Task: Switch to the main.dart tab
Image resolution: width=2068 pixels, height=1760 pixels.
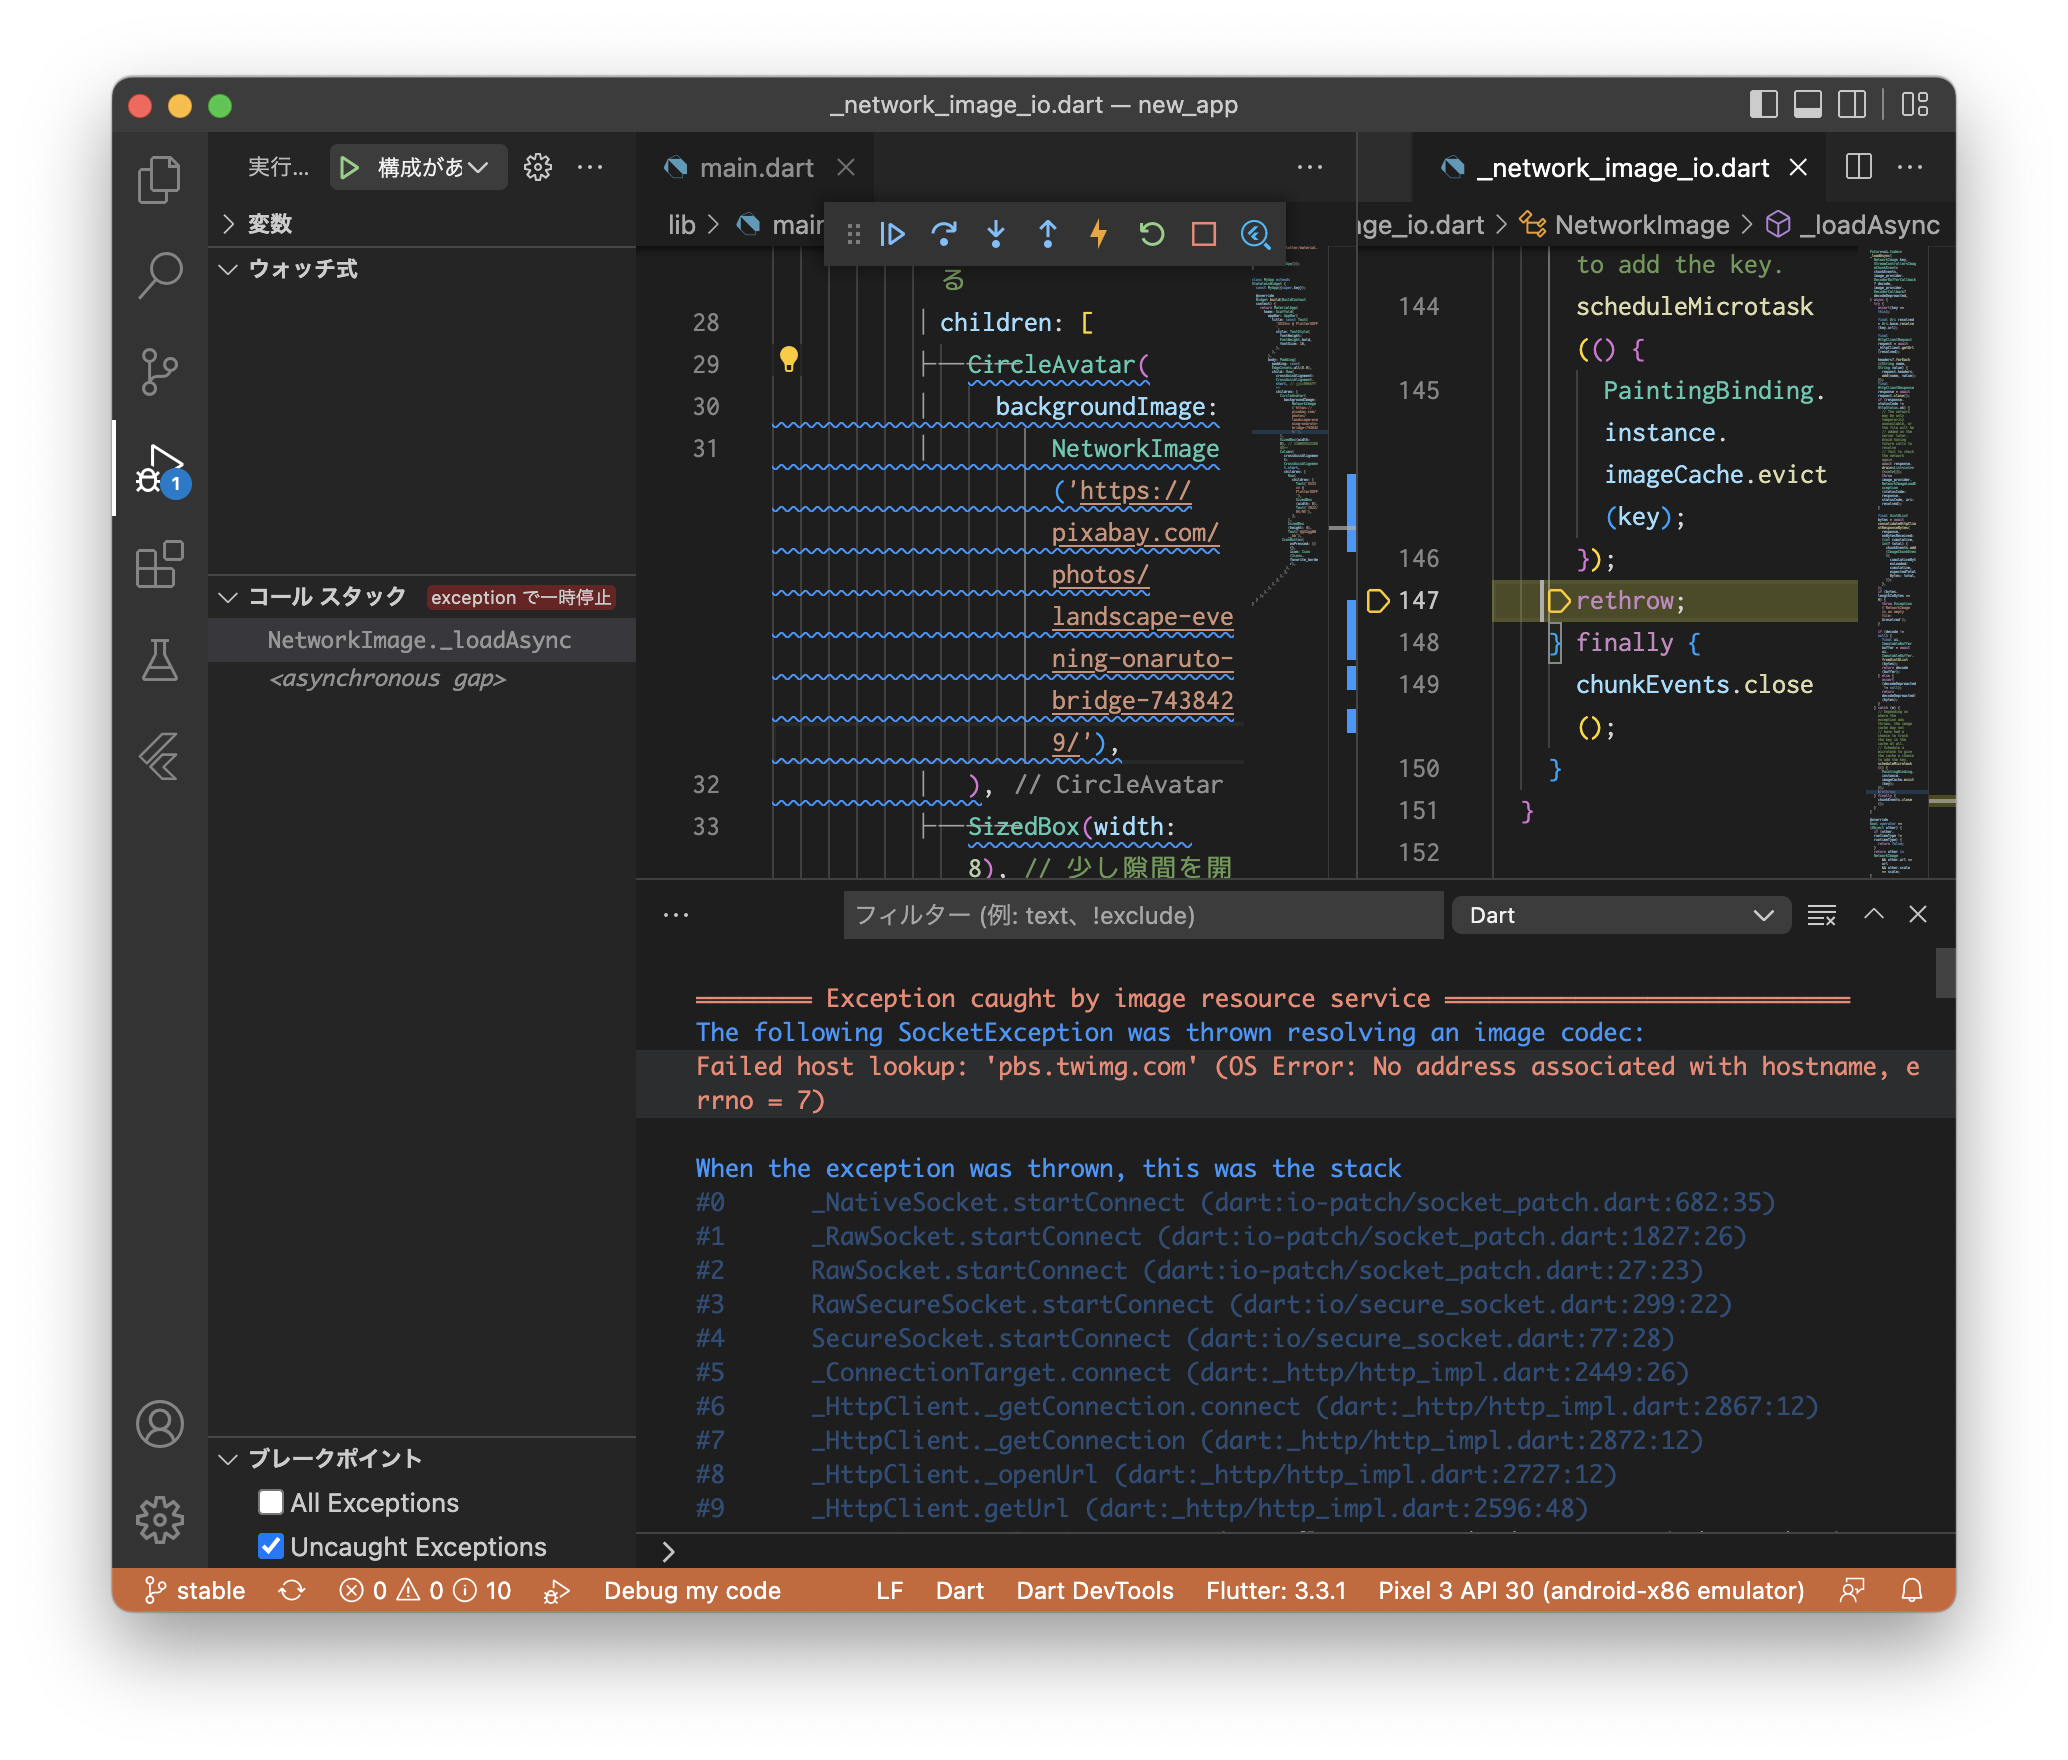Action: [756, 168]
